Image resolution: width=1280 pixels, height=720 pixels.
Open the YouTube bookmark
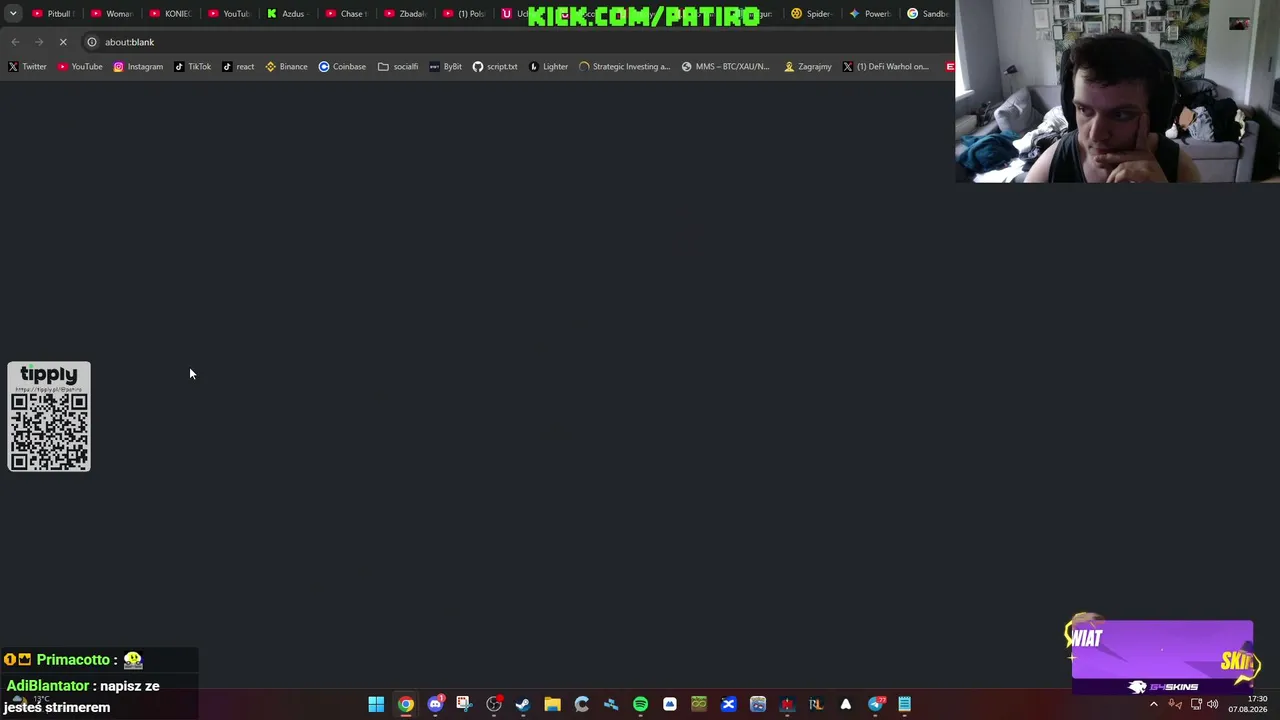(x=80, y=67)
